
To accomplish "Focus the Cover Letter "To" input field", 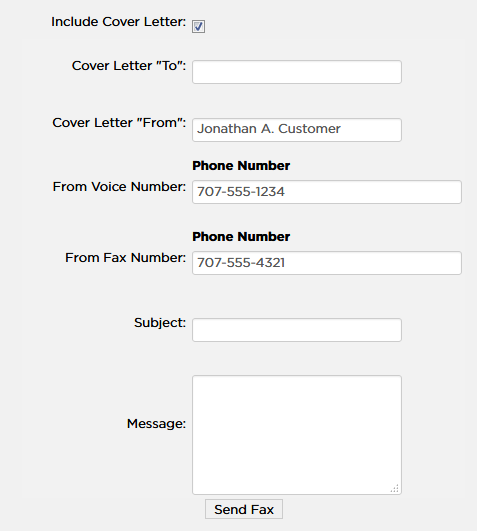I will pos(297,72).
